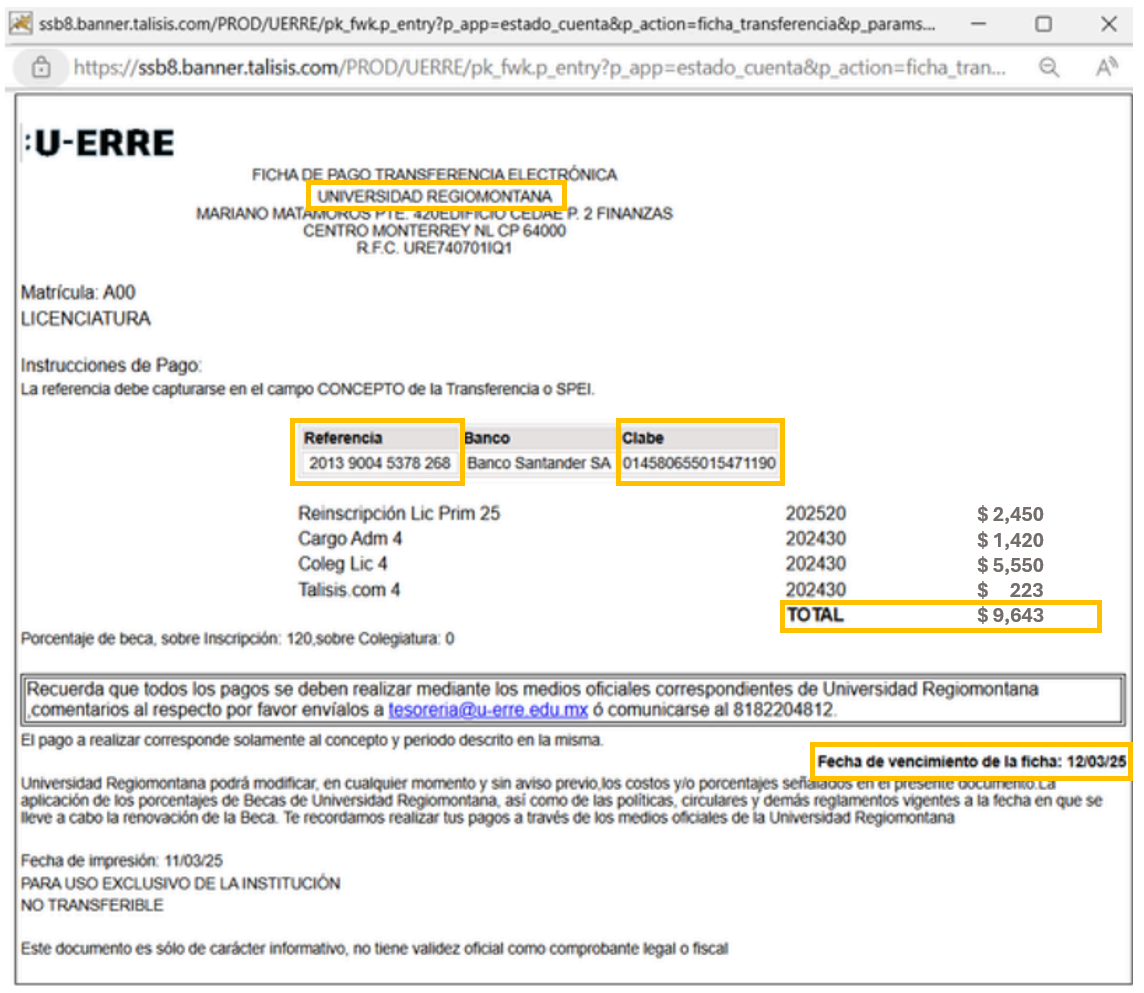Click the Clabe column header

[x=643, y=438]
